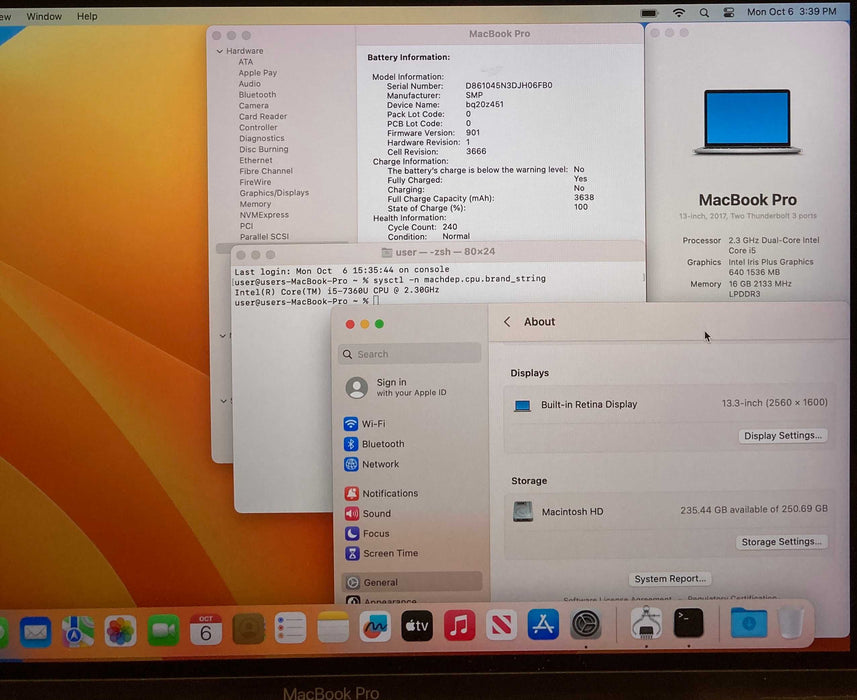Image resolution: width=857 pixels, height=700 pixels.
Task: Switch to Terminal via its Dock icon
Action: [x=688, y=622]
